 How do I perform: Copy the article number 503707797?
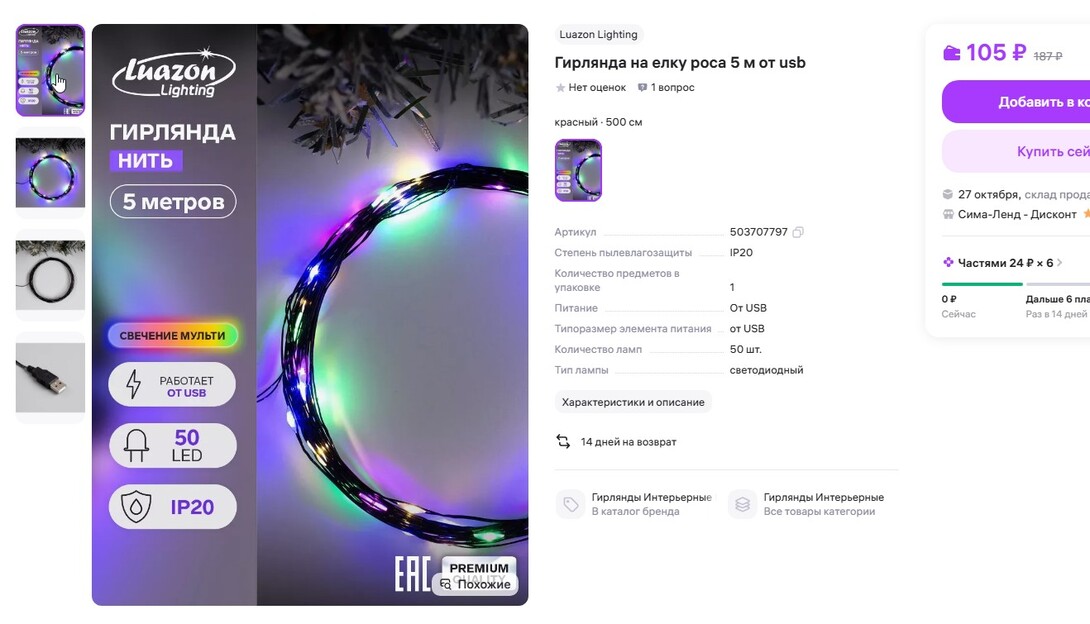pos(798,232)
